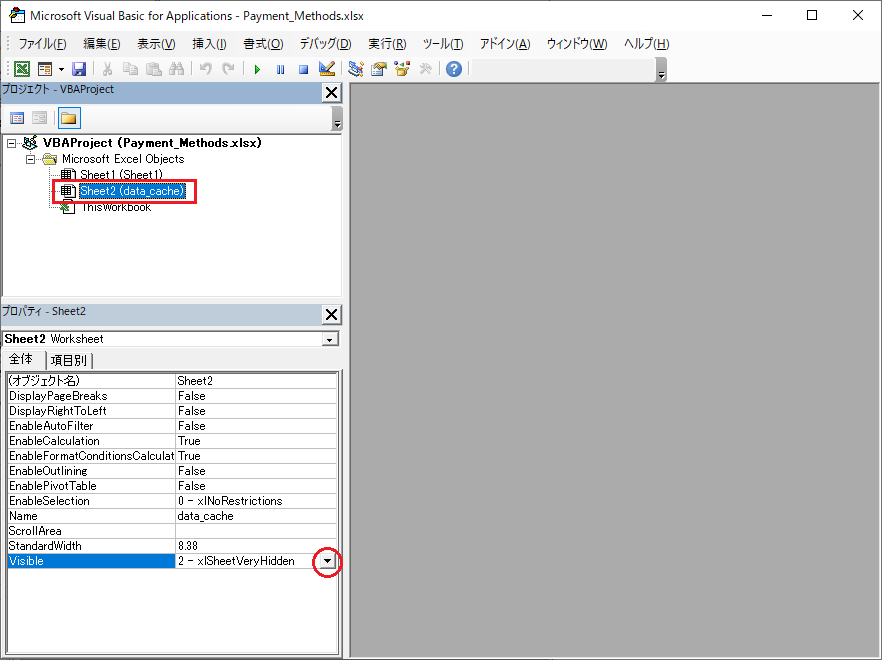Image resolution: width=882 pixels, height=660 pixels.
Task: Select ThisWorkbook in project tree
Action: click(116, 208)
